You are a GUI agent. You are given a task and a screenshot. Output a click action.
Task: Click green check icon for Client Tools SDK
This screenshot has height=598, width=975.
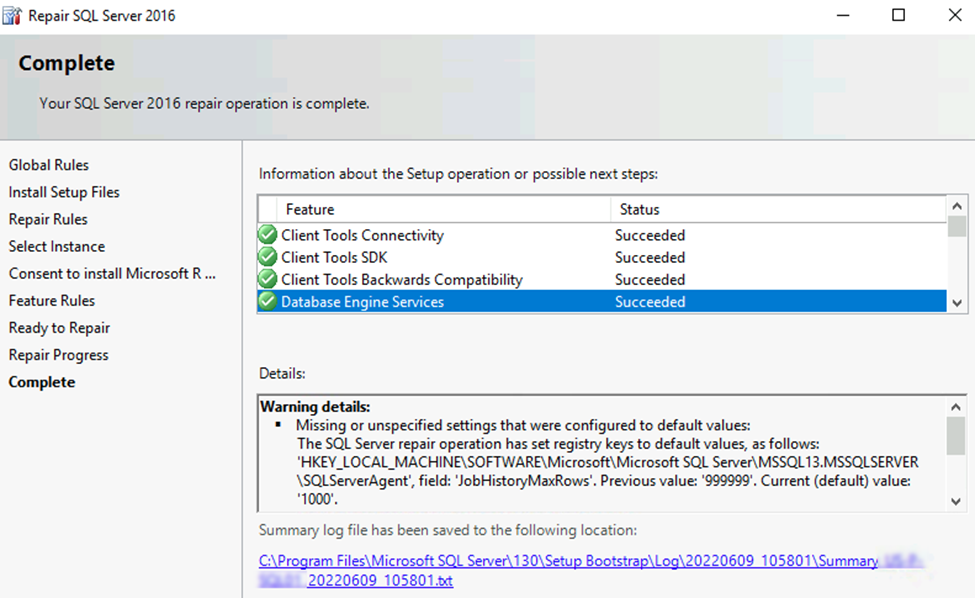pyautogui.click(x=267, y=257)
